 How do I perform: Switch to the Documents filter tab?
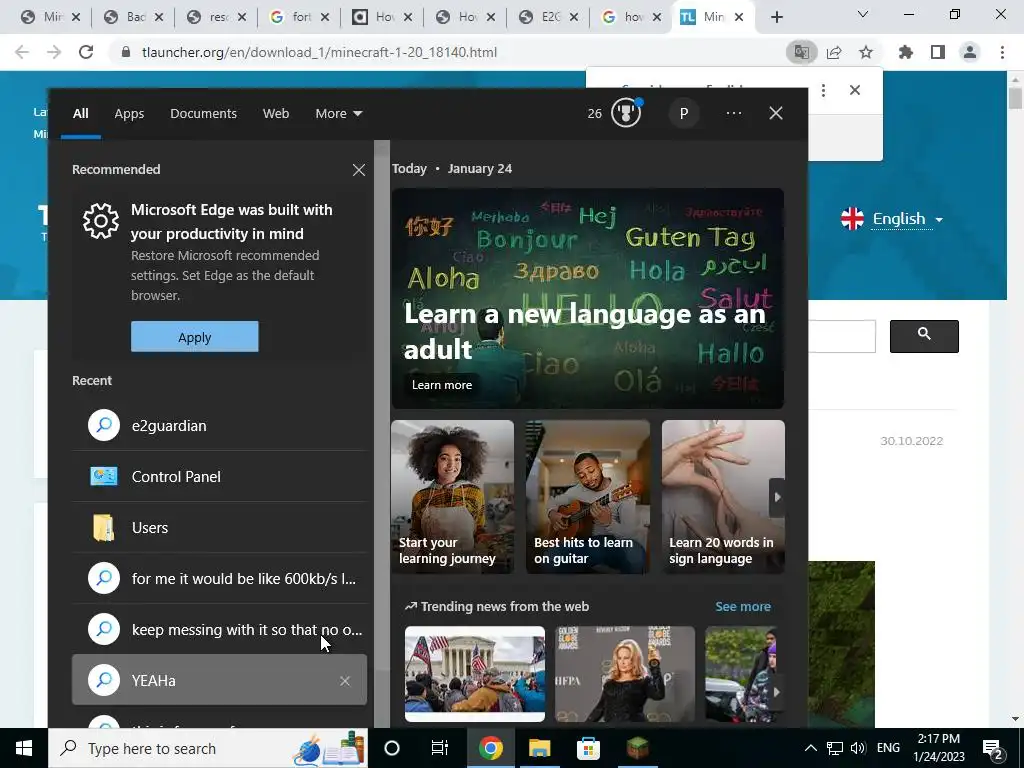[x=203, y=114]
